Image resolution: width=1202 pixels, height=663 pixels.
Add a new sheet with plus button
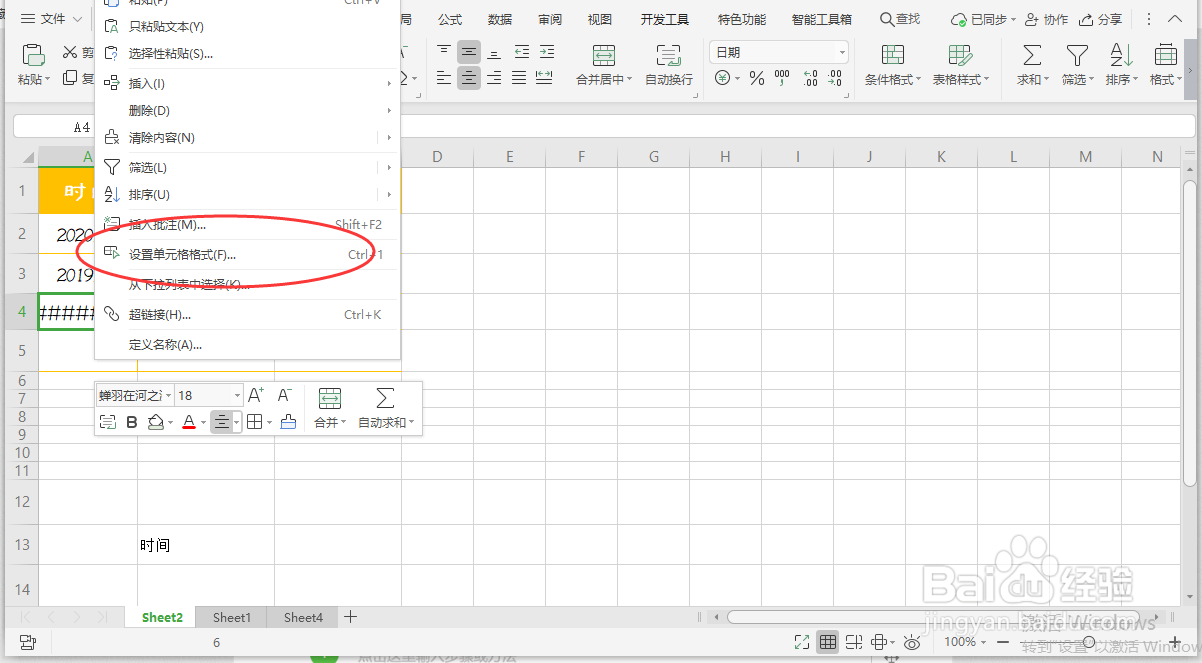351,617
